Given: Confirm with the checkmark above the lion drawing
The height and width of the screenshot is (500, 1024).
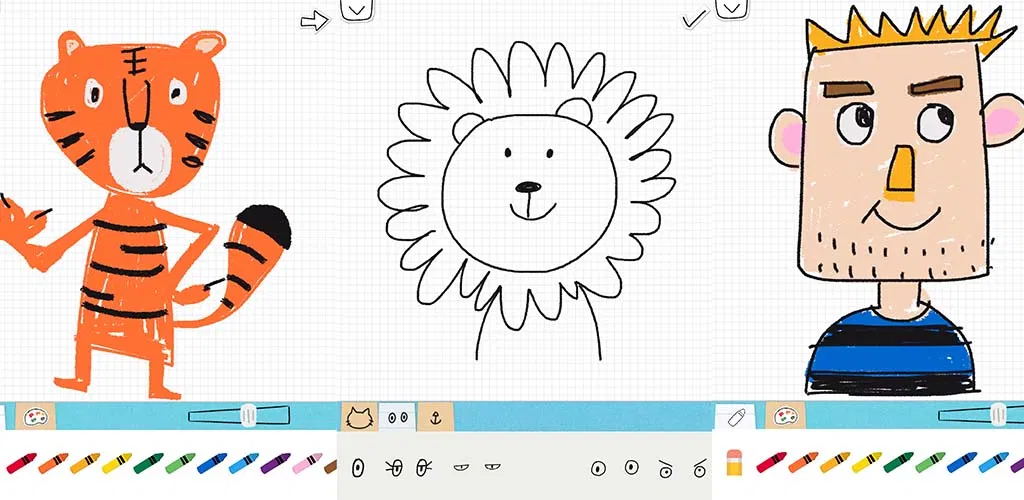Looking at the screenshot, I should click(x=695, y=18).
